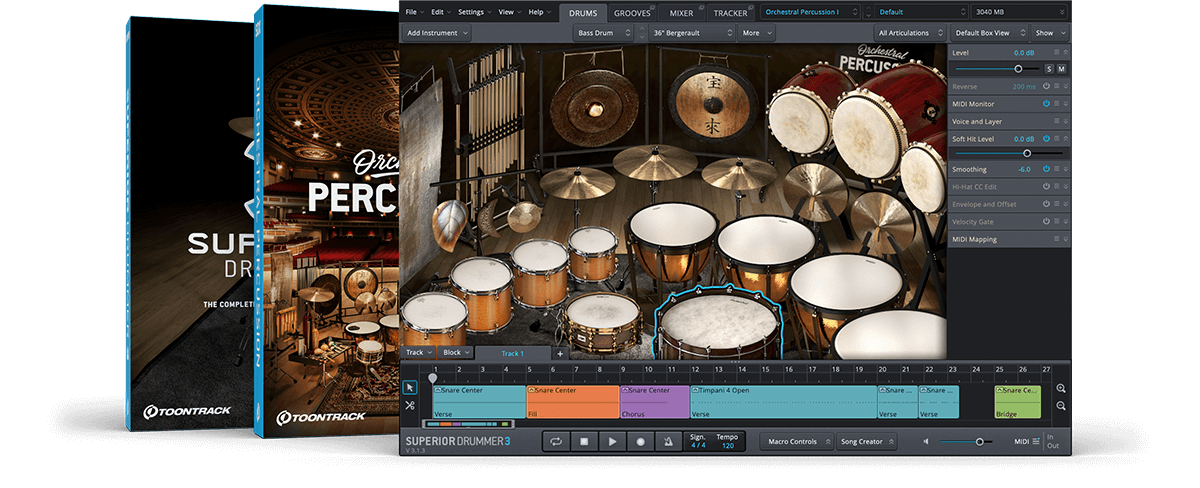The height and width of the screenshot is (488, 1200).
Task: Zoom in on the song track
Action: [x=1060, y=388]
